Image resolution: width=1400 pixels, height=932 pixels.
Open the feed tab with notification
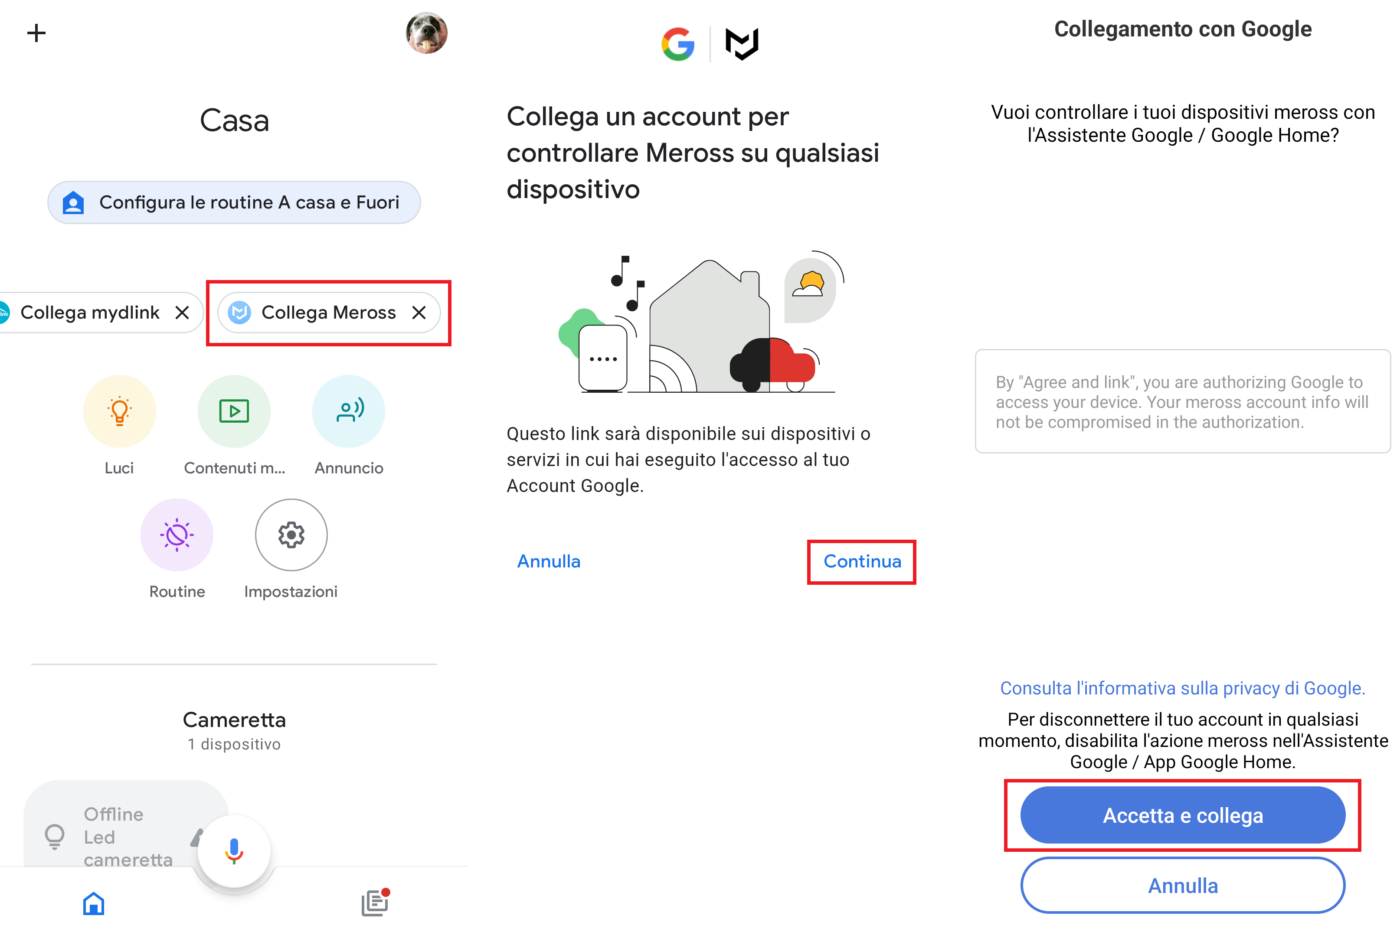[375, 902]
